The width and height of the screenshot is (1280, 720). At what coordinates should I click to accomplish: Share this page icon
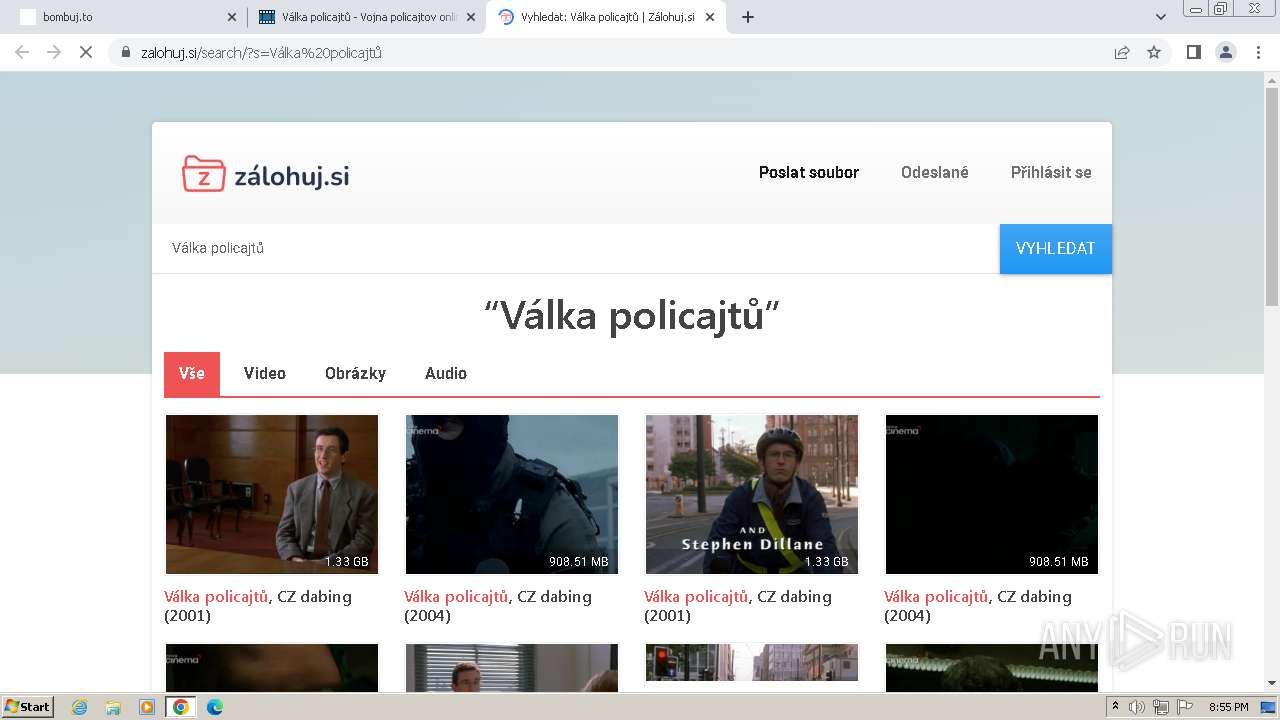[1122, 52]
